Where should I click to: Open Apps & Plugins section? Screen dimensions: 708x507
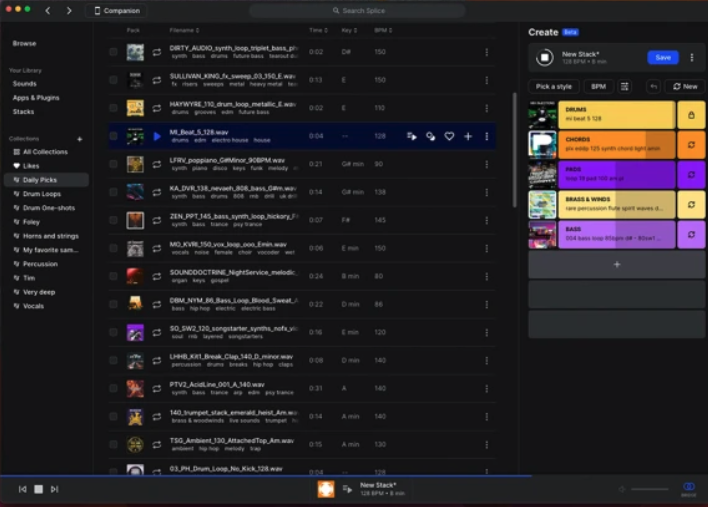point(36,98)
